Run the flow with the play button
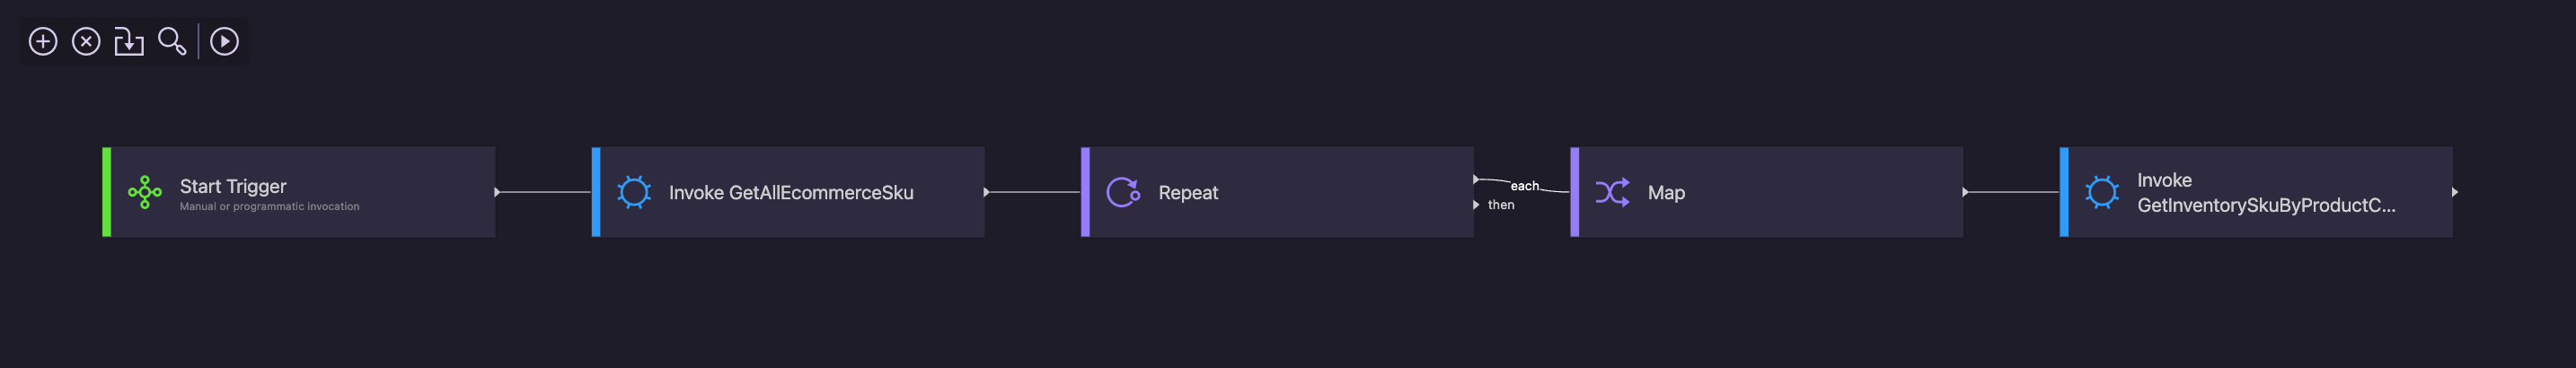Image resolution: width=2576 pixels, height=368 pixels. 224,41
